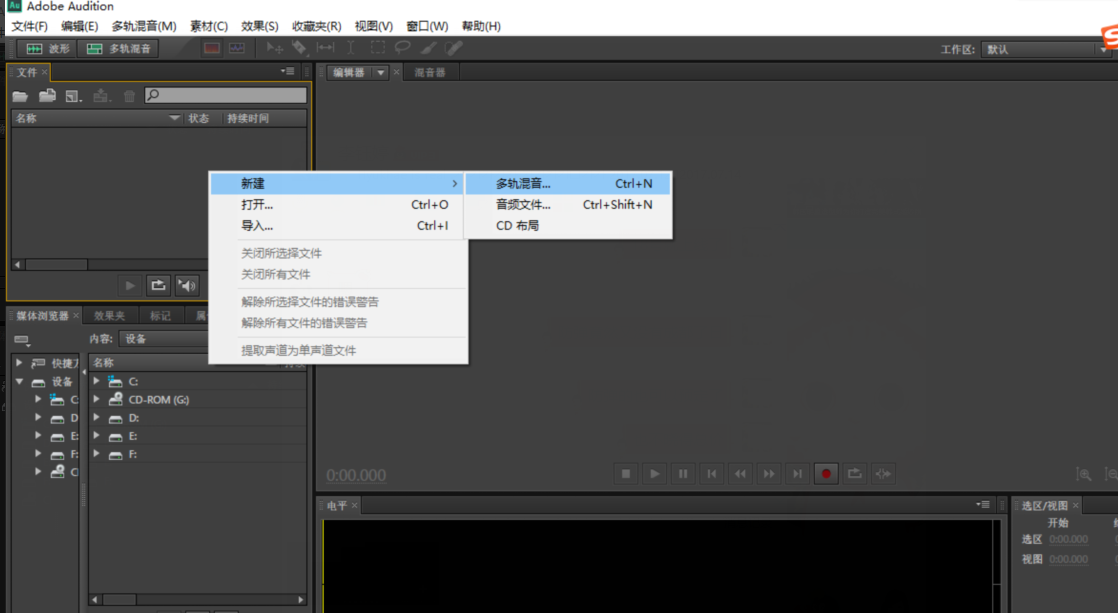
Task: Click the search field in the 文件 panel
Action: point(225,95)
